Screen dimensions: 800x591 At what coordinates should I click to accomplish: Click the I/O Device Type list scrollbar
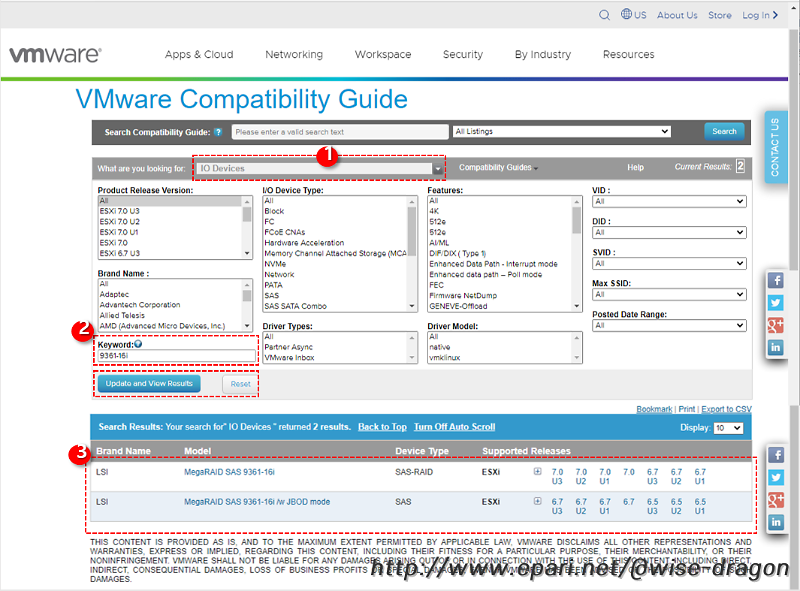(x=412, y=254)
